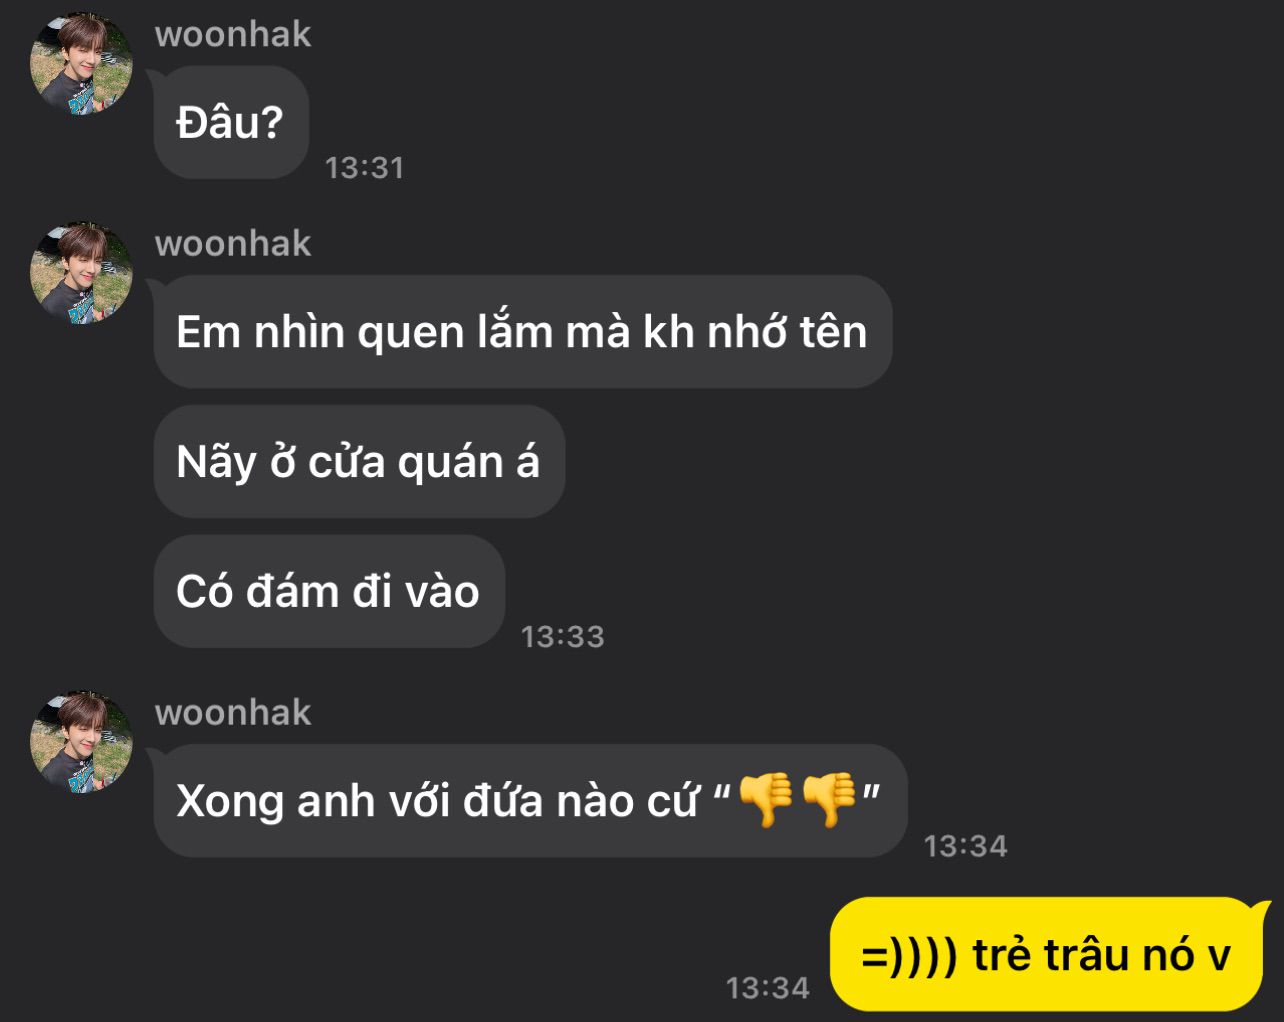The height and width of the screenshot is (1022, 1284).
Task: Click the woonhak name above "Em nhìn quen lắm"
Action: (233, 243)
